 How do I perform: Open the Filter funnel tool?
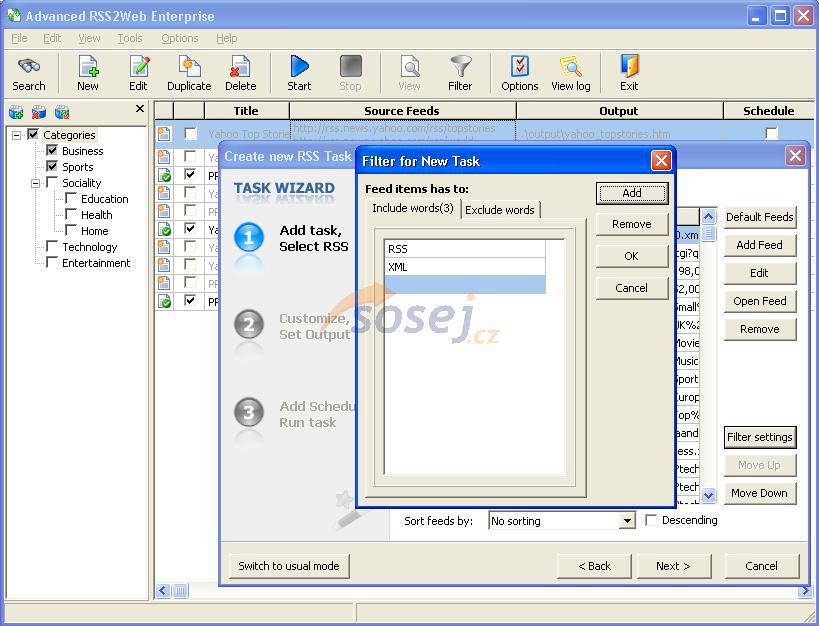[x=460, y=67]
